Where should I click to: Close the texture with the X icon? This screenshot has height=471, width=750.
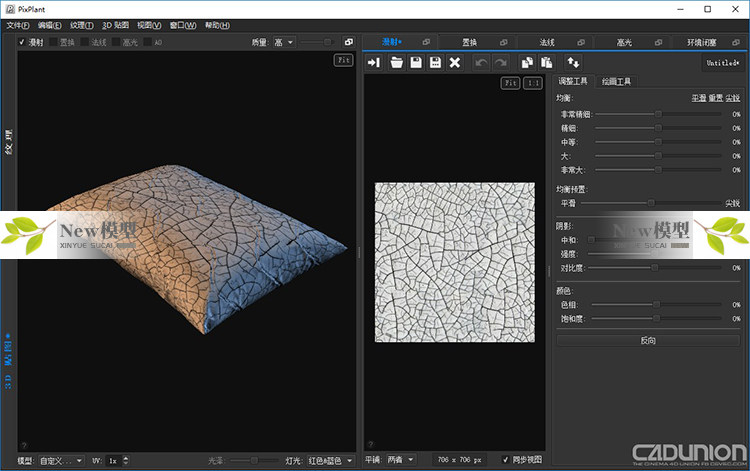pos(455,63)
